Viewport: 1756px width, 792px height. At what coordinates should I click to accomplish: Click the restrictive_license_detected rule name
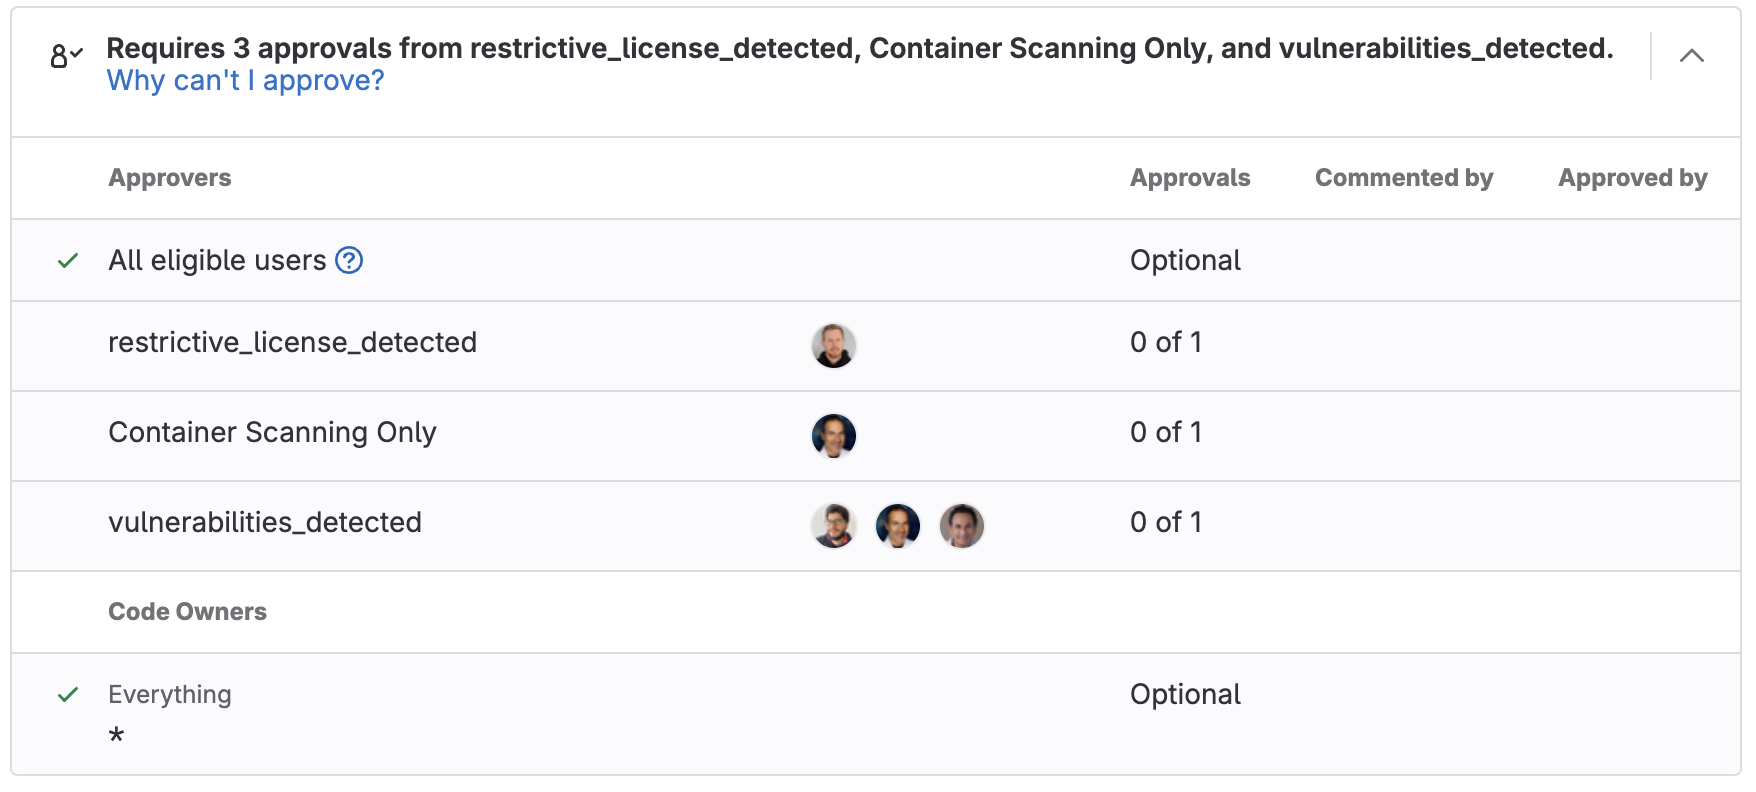coord(292,343)
